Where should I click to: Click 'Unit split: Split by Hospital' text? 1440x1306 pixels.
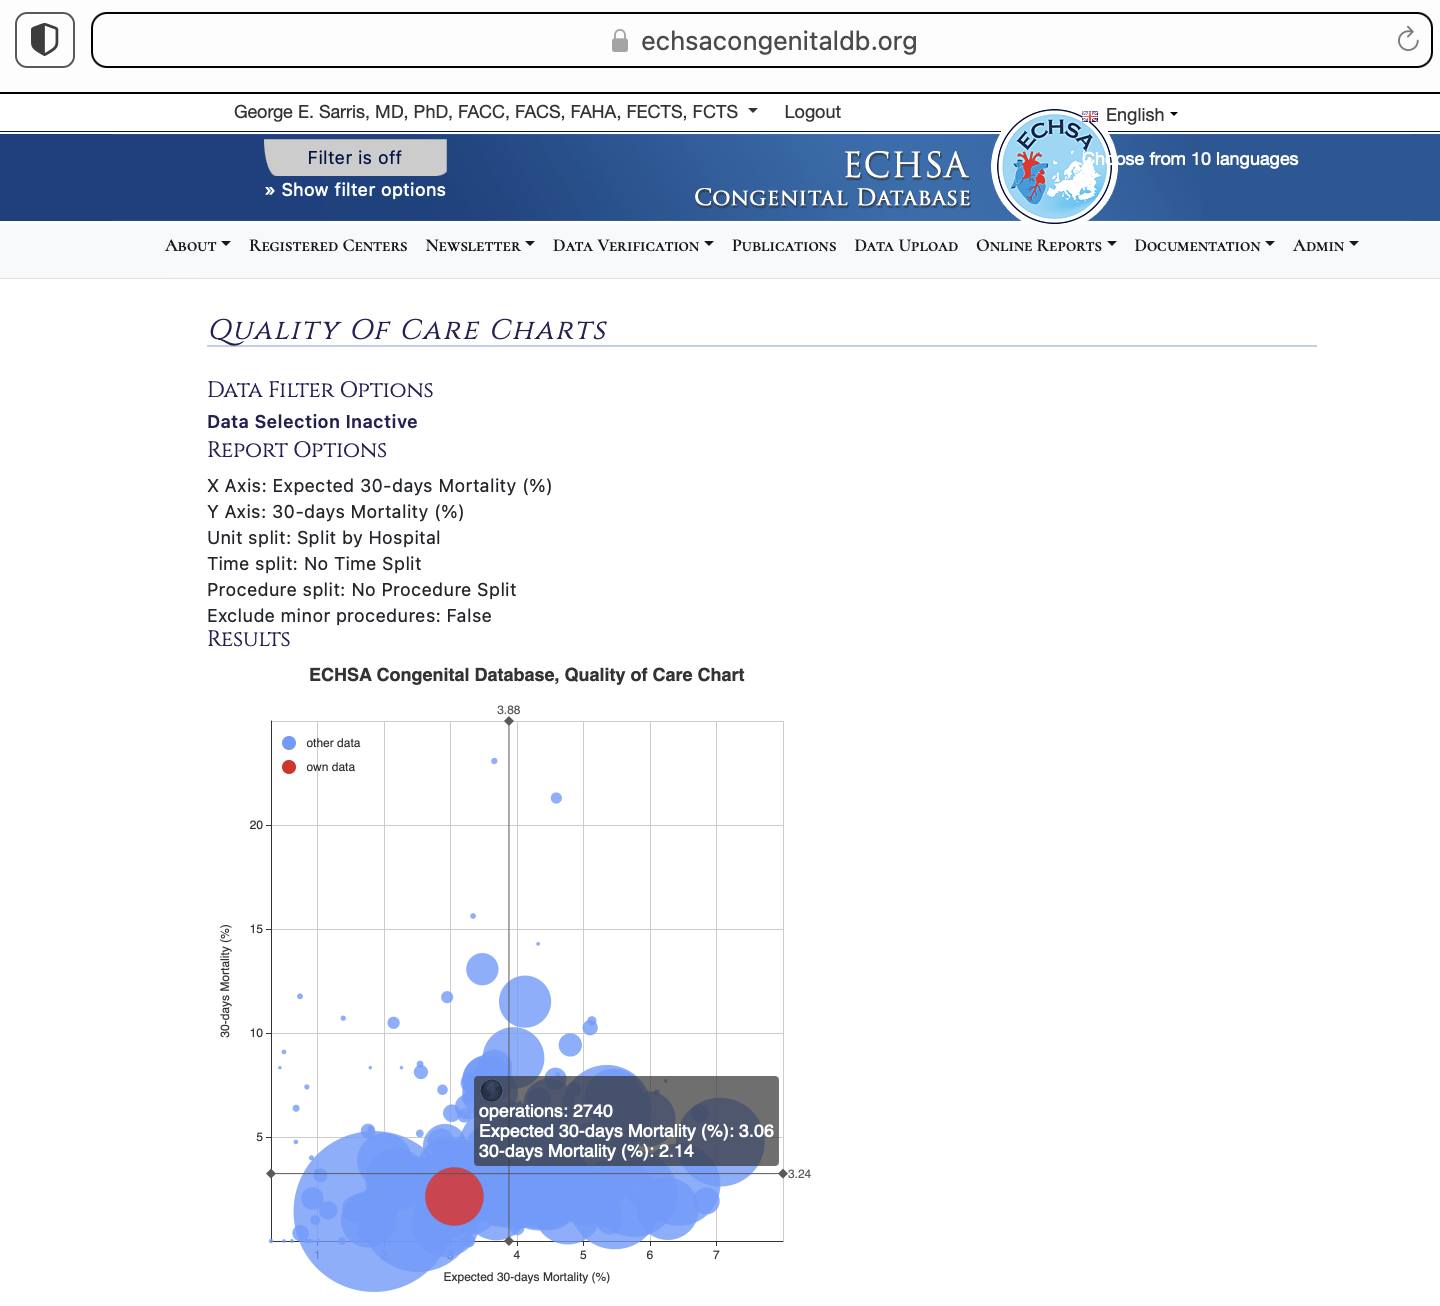323,538
